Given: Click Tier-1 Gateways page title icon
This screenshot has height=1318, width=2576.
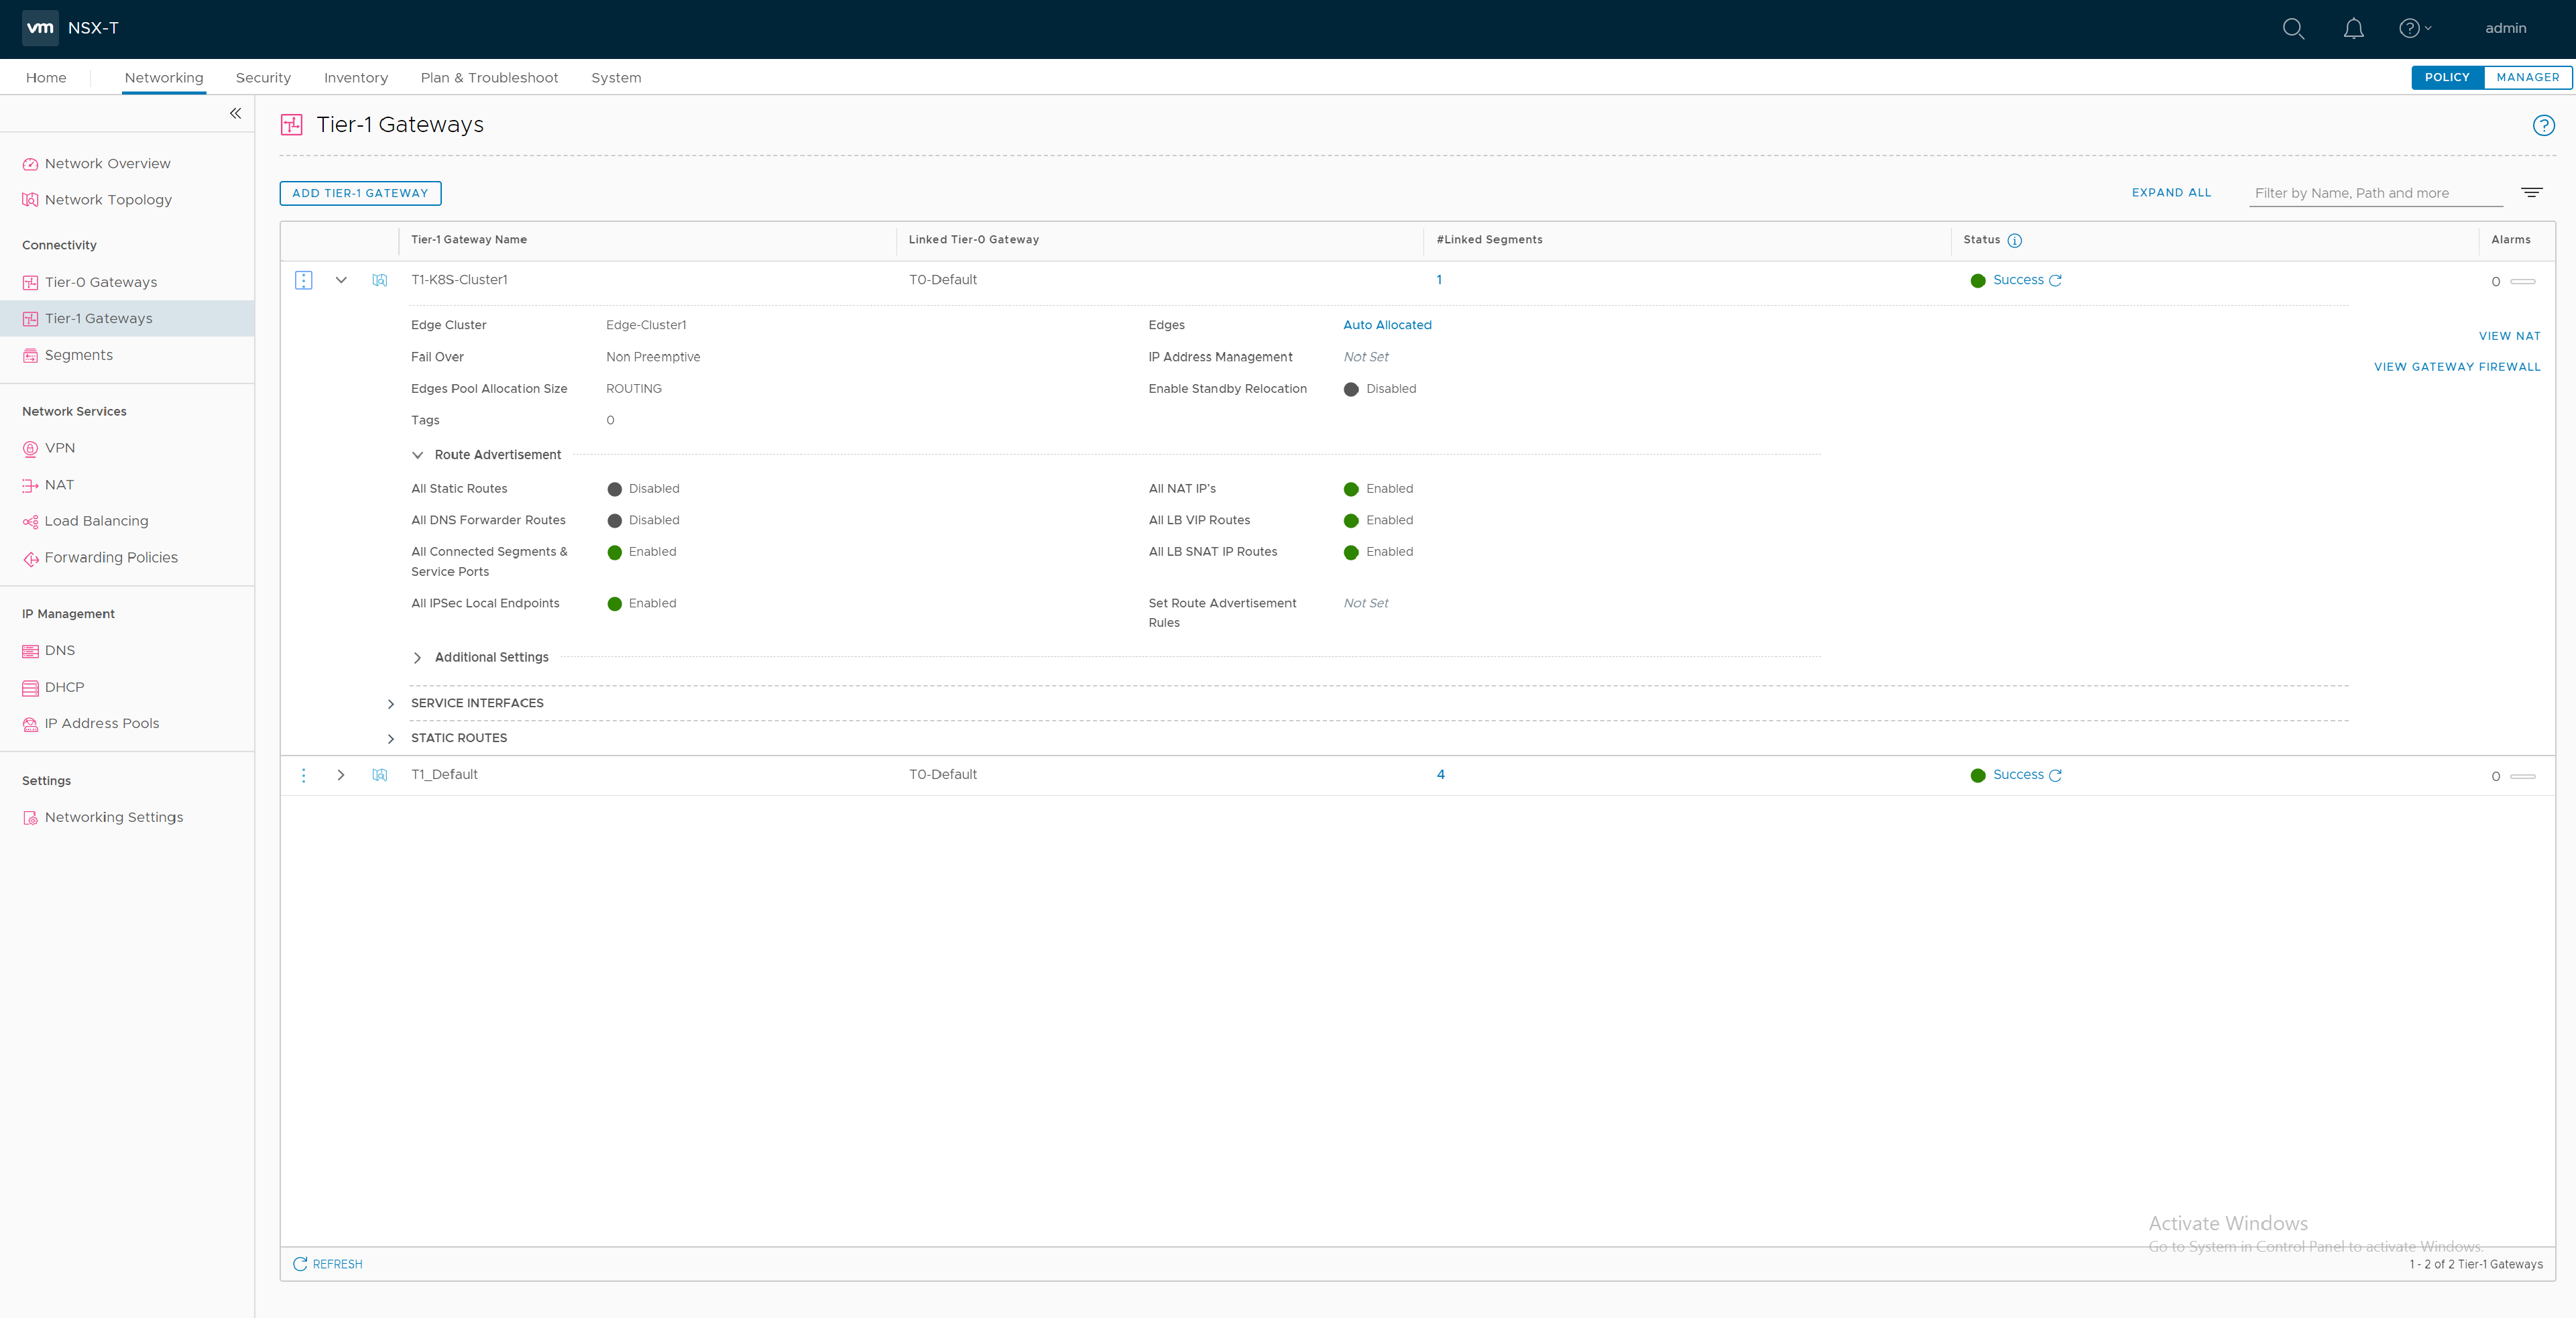Looking at the screenshot, I should pos(291,125).
